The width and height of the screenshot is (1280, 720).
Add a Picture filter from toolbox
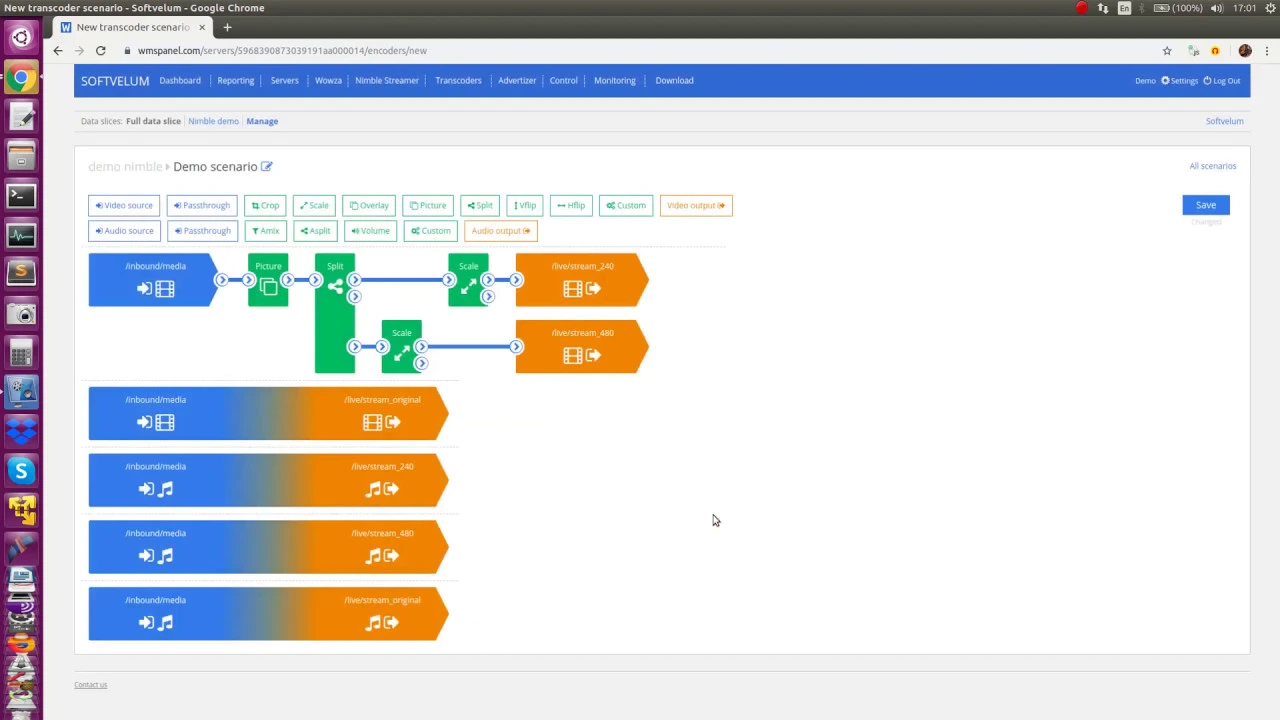click(x=428, y=205)
